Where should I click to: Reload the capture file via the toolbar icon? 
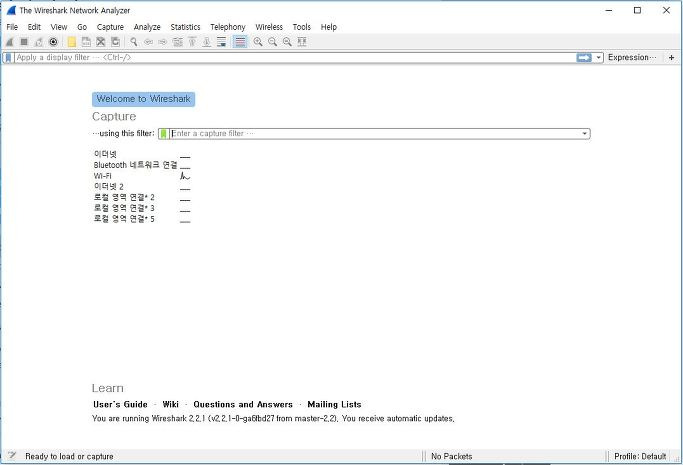tap(115, 42)
